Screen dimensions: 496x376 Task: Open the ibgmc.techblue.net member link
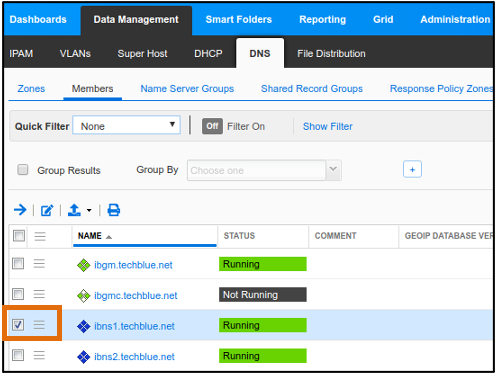pyautogui.click(x=136, y=296)
